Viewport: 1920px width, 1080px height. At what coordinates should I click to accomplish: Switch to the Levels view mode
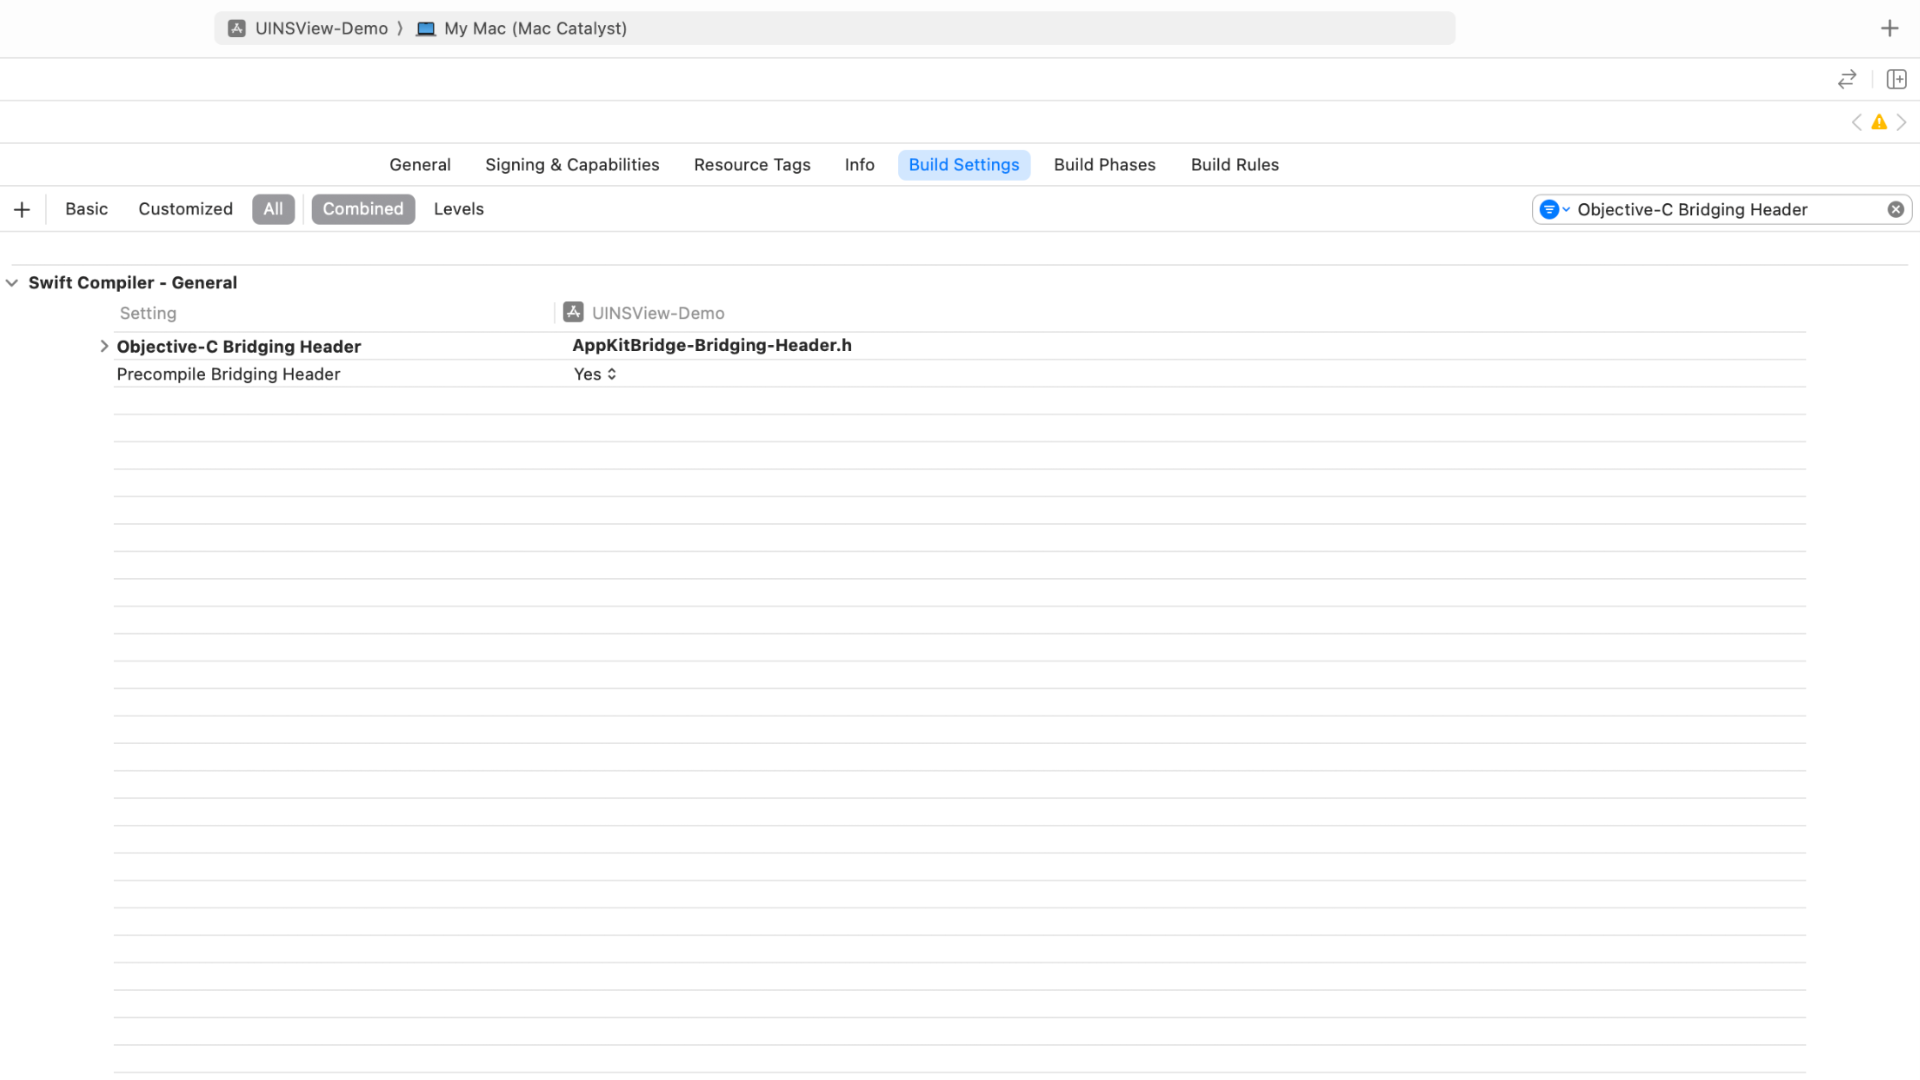pyautogui.click(x=458, y=209)
